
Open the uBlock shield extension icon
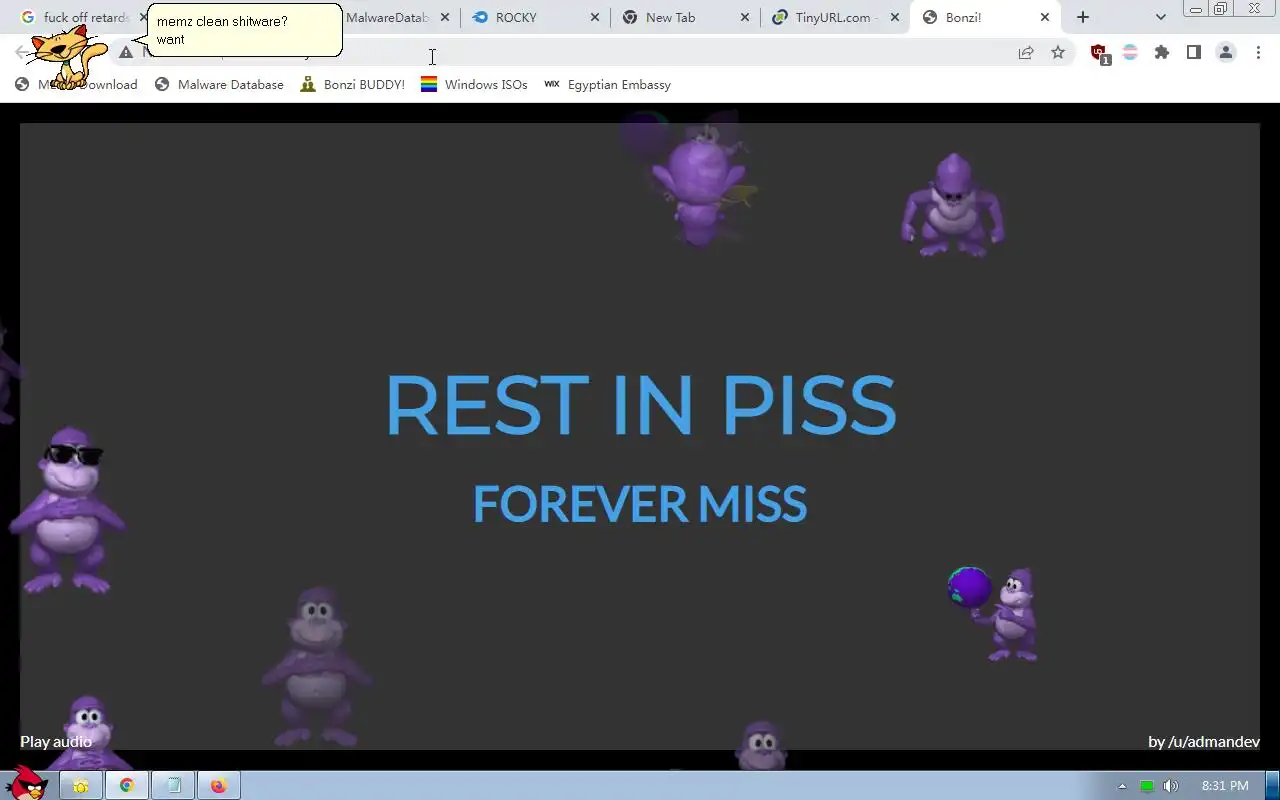pyautogui.click(x=1099, y=53)
